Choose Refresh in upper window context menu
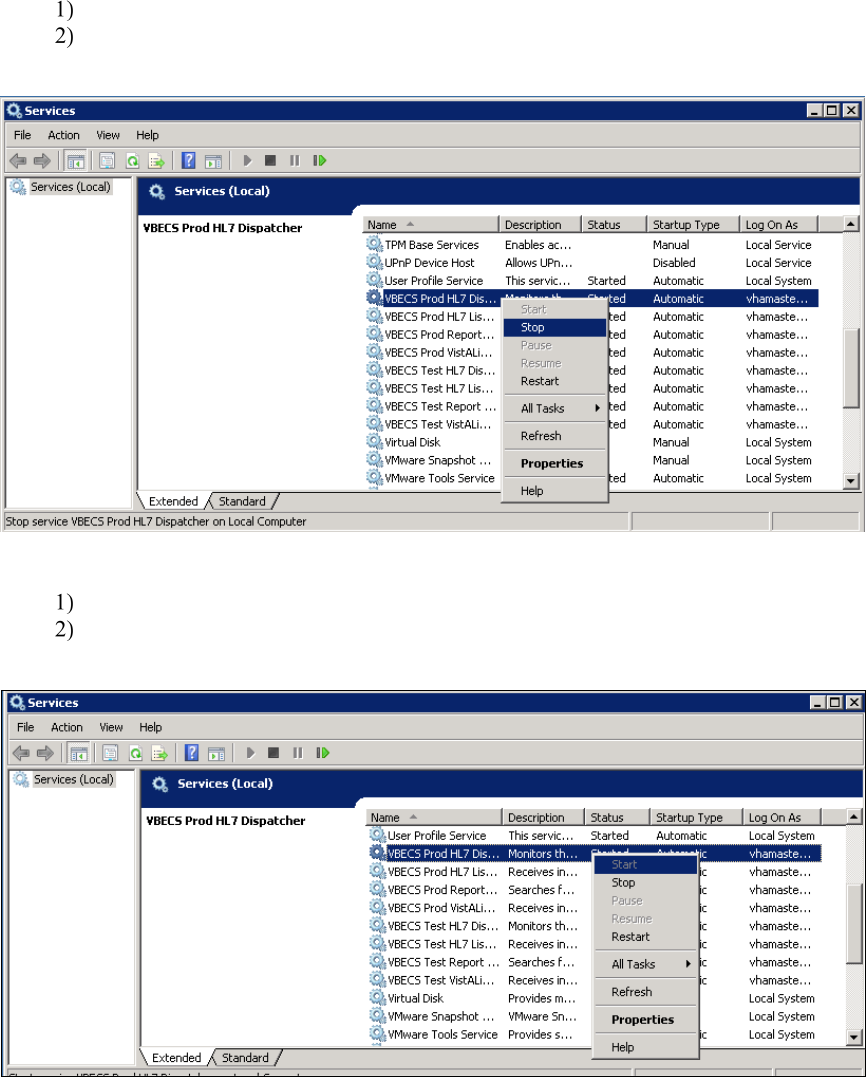Viewport: 866px width, 1077px height. point(555,436)
